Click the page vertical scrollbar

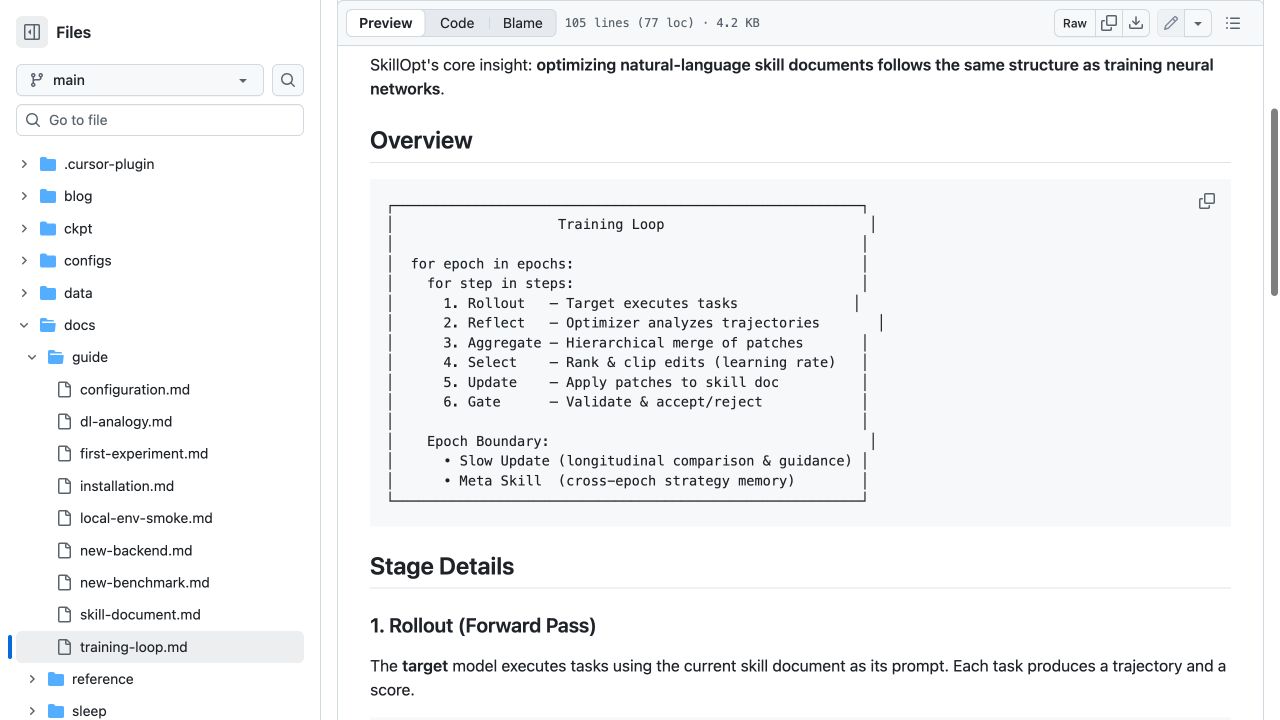pyautogui.click(x=1274, y=200)
